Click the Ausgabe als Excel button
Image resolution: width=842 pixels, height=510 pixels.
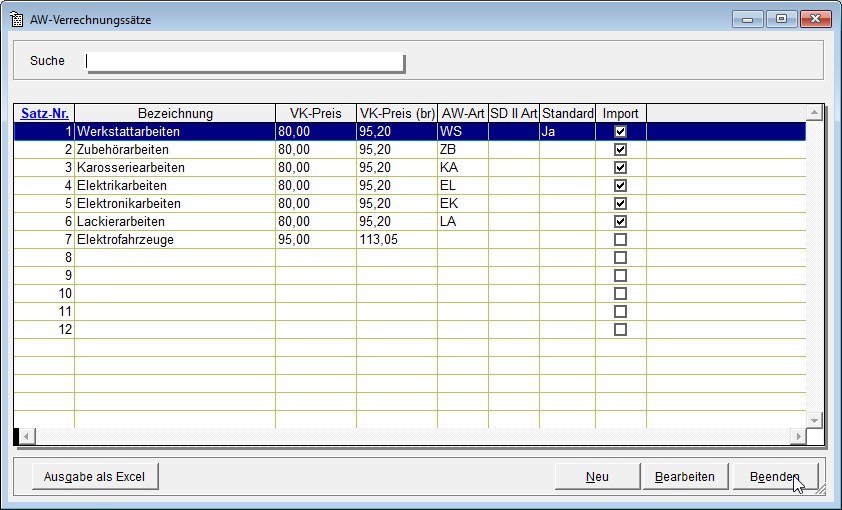tap(95, 477)
